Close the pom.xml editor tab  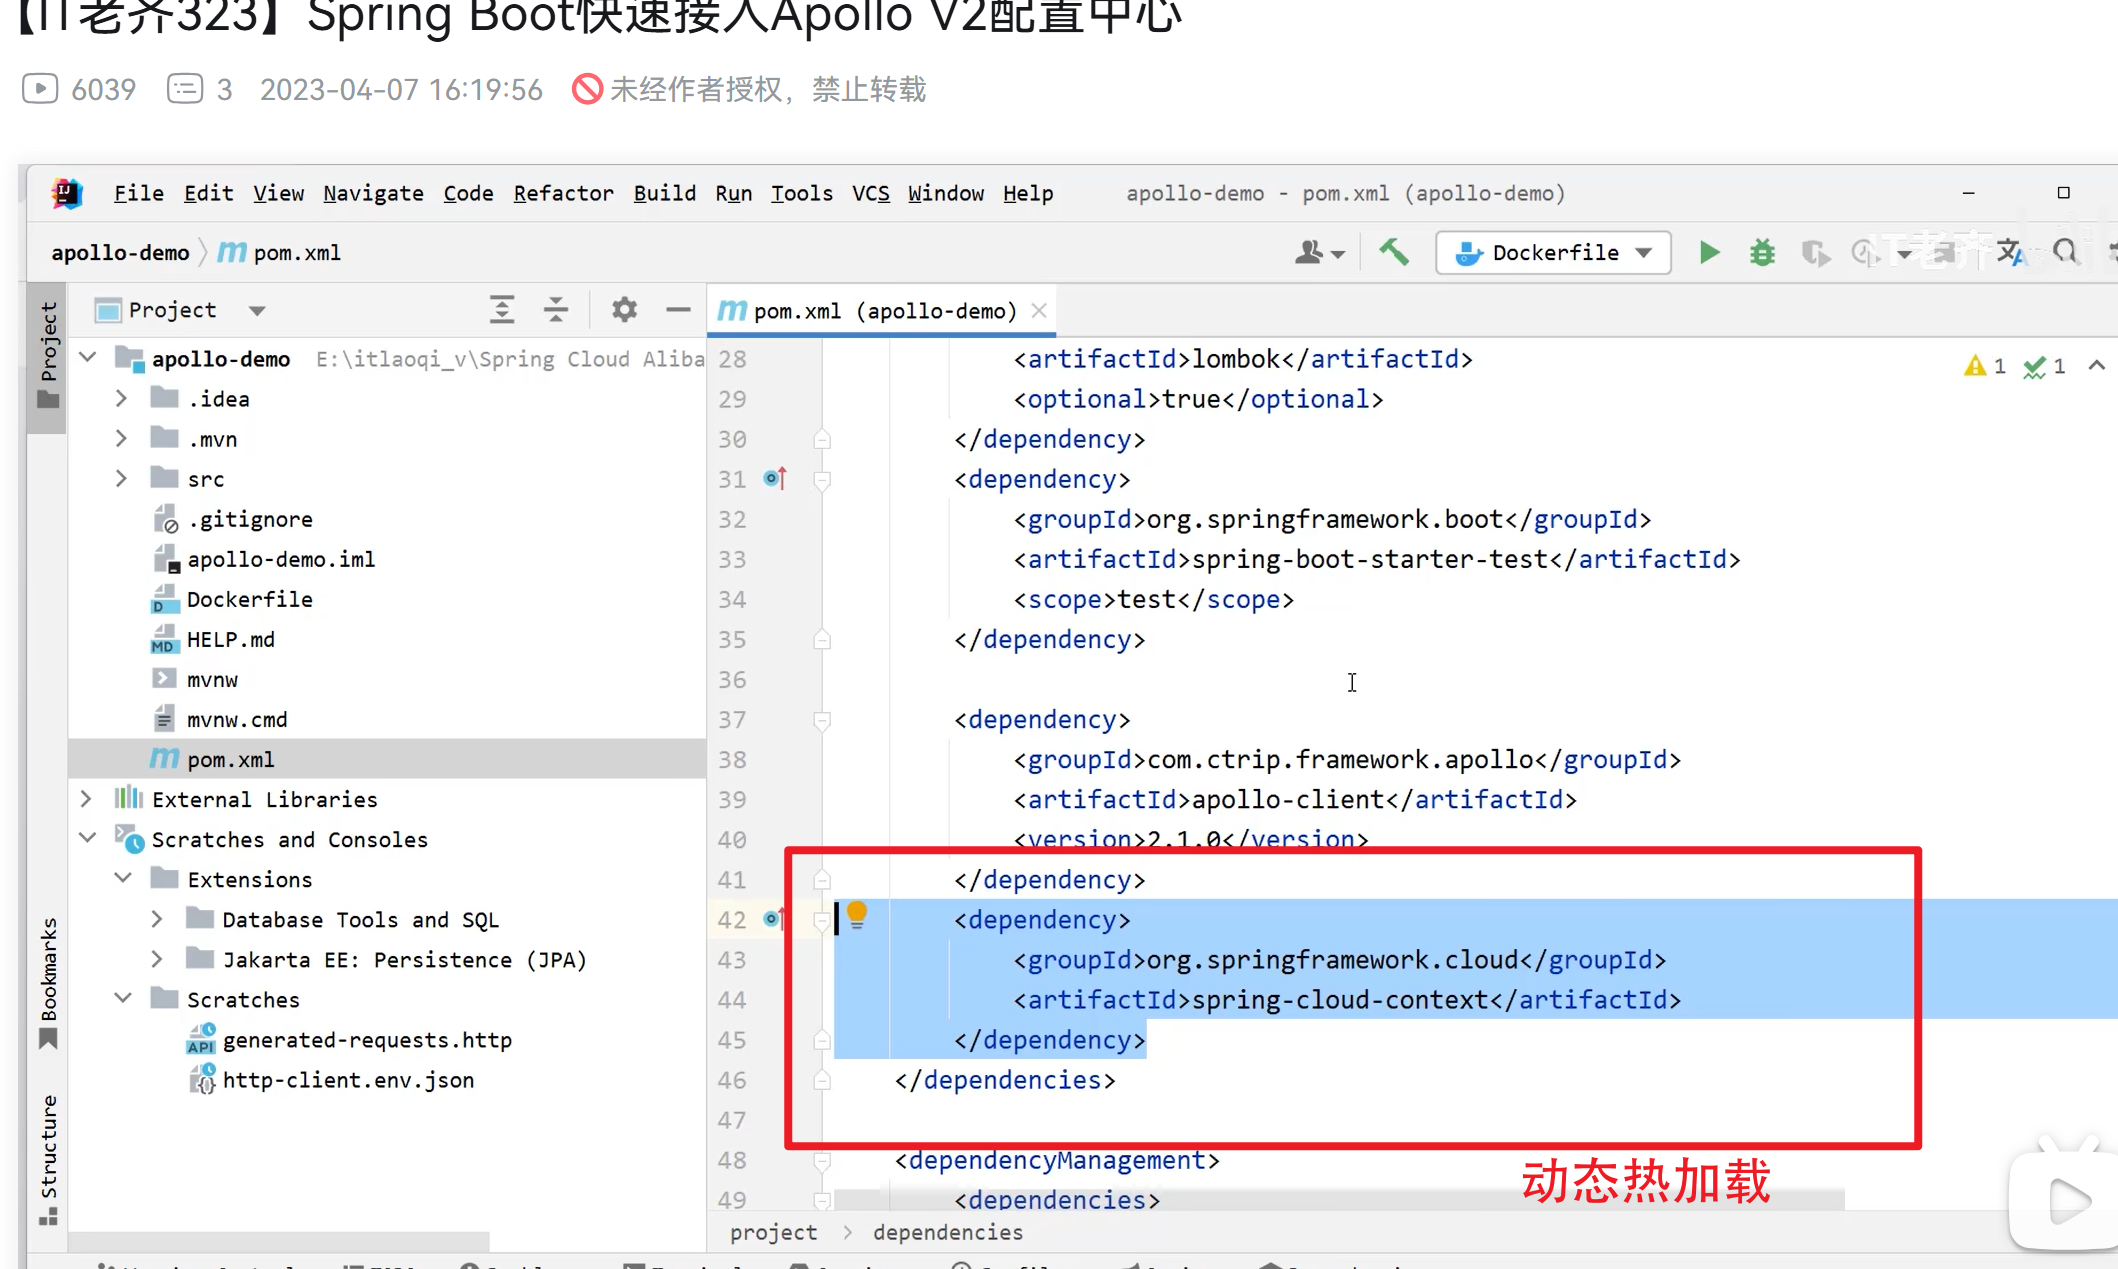click(x=1040, y=310)
